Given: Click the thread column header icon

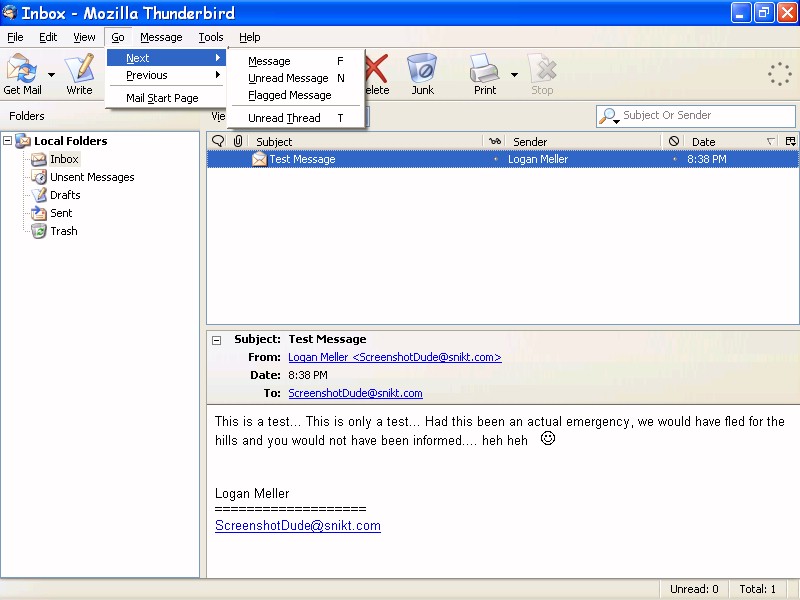Looking at the screenshot, I should click(x=218, y=141).
